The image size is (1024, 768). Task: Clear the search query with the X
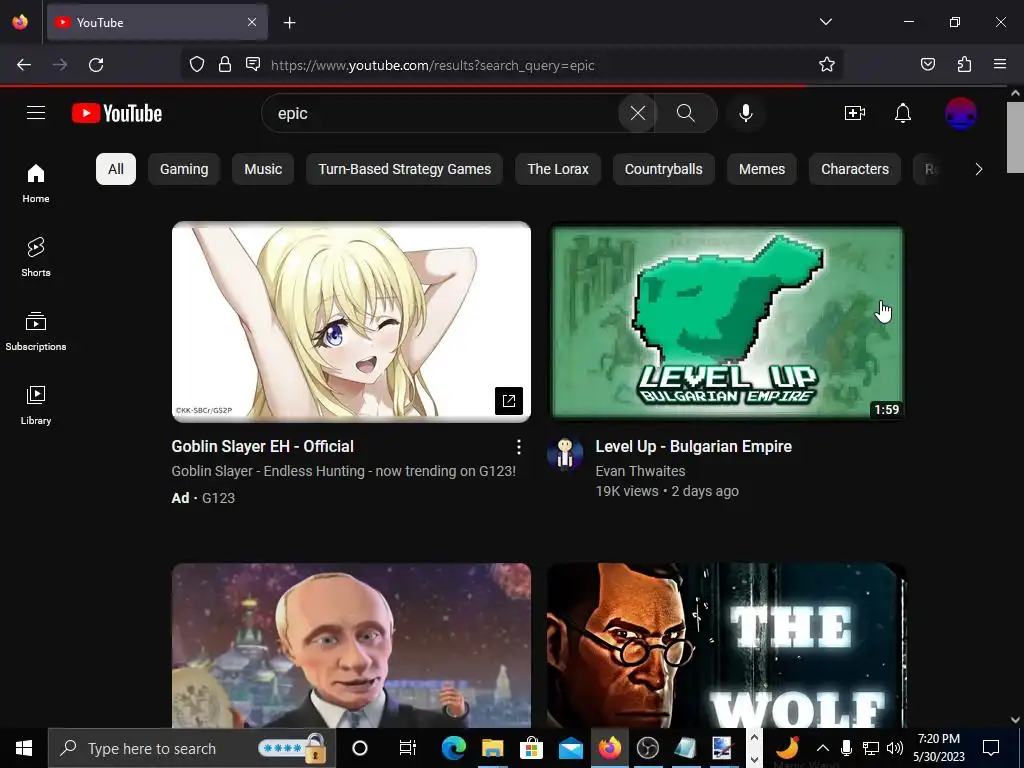(637, 113)
